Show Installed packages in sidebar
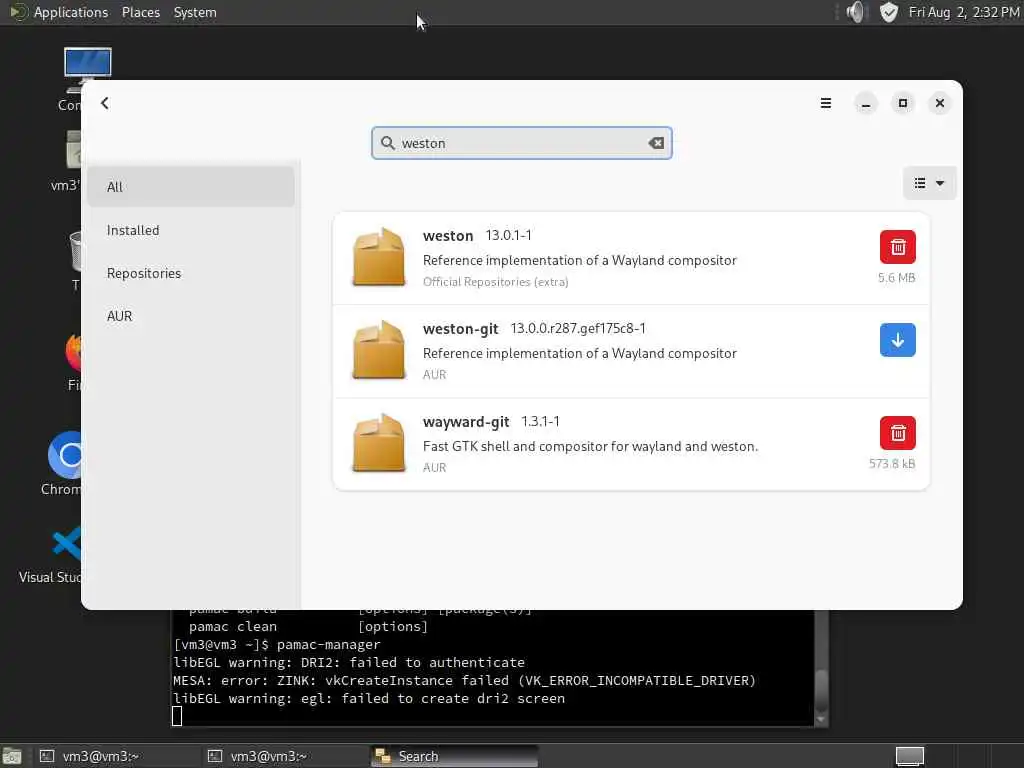The image size is (1024, 768). [191, 230]
